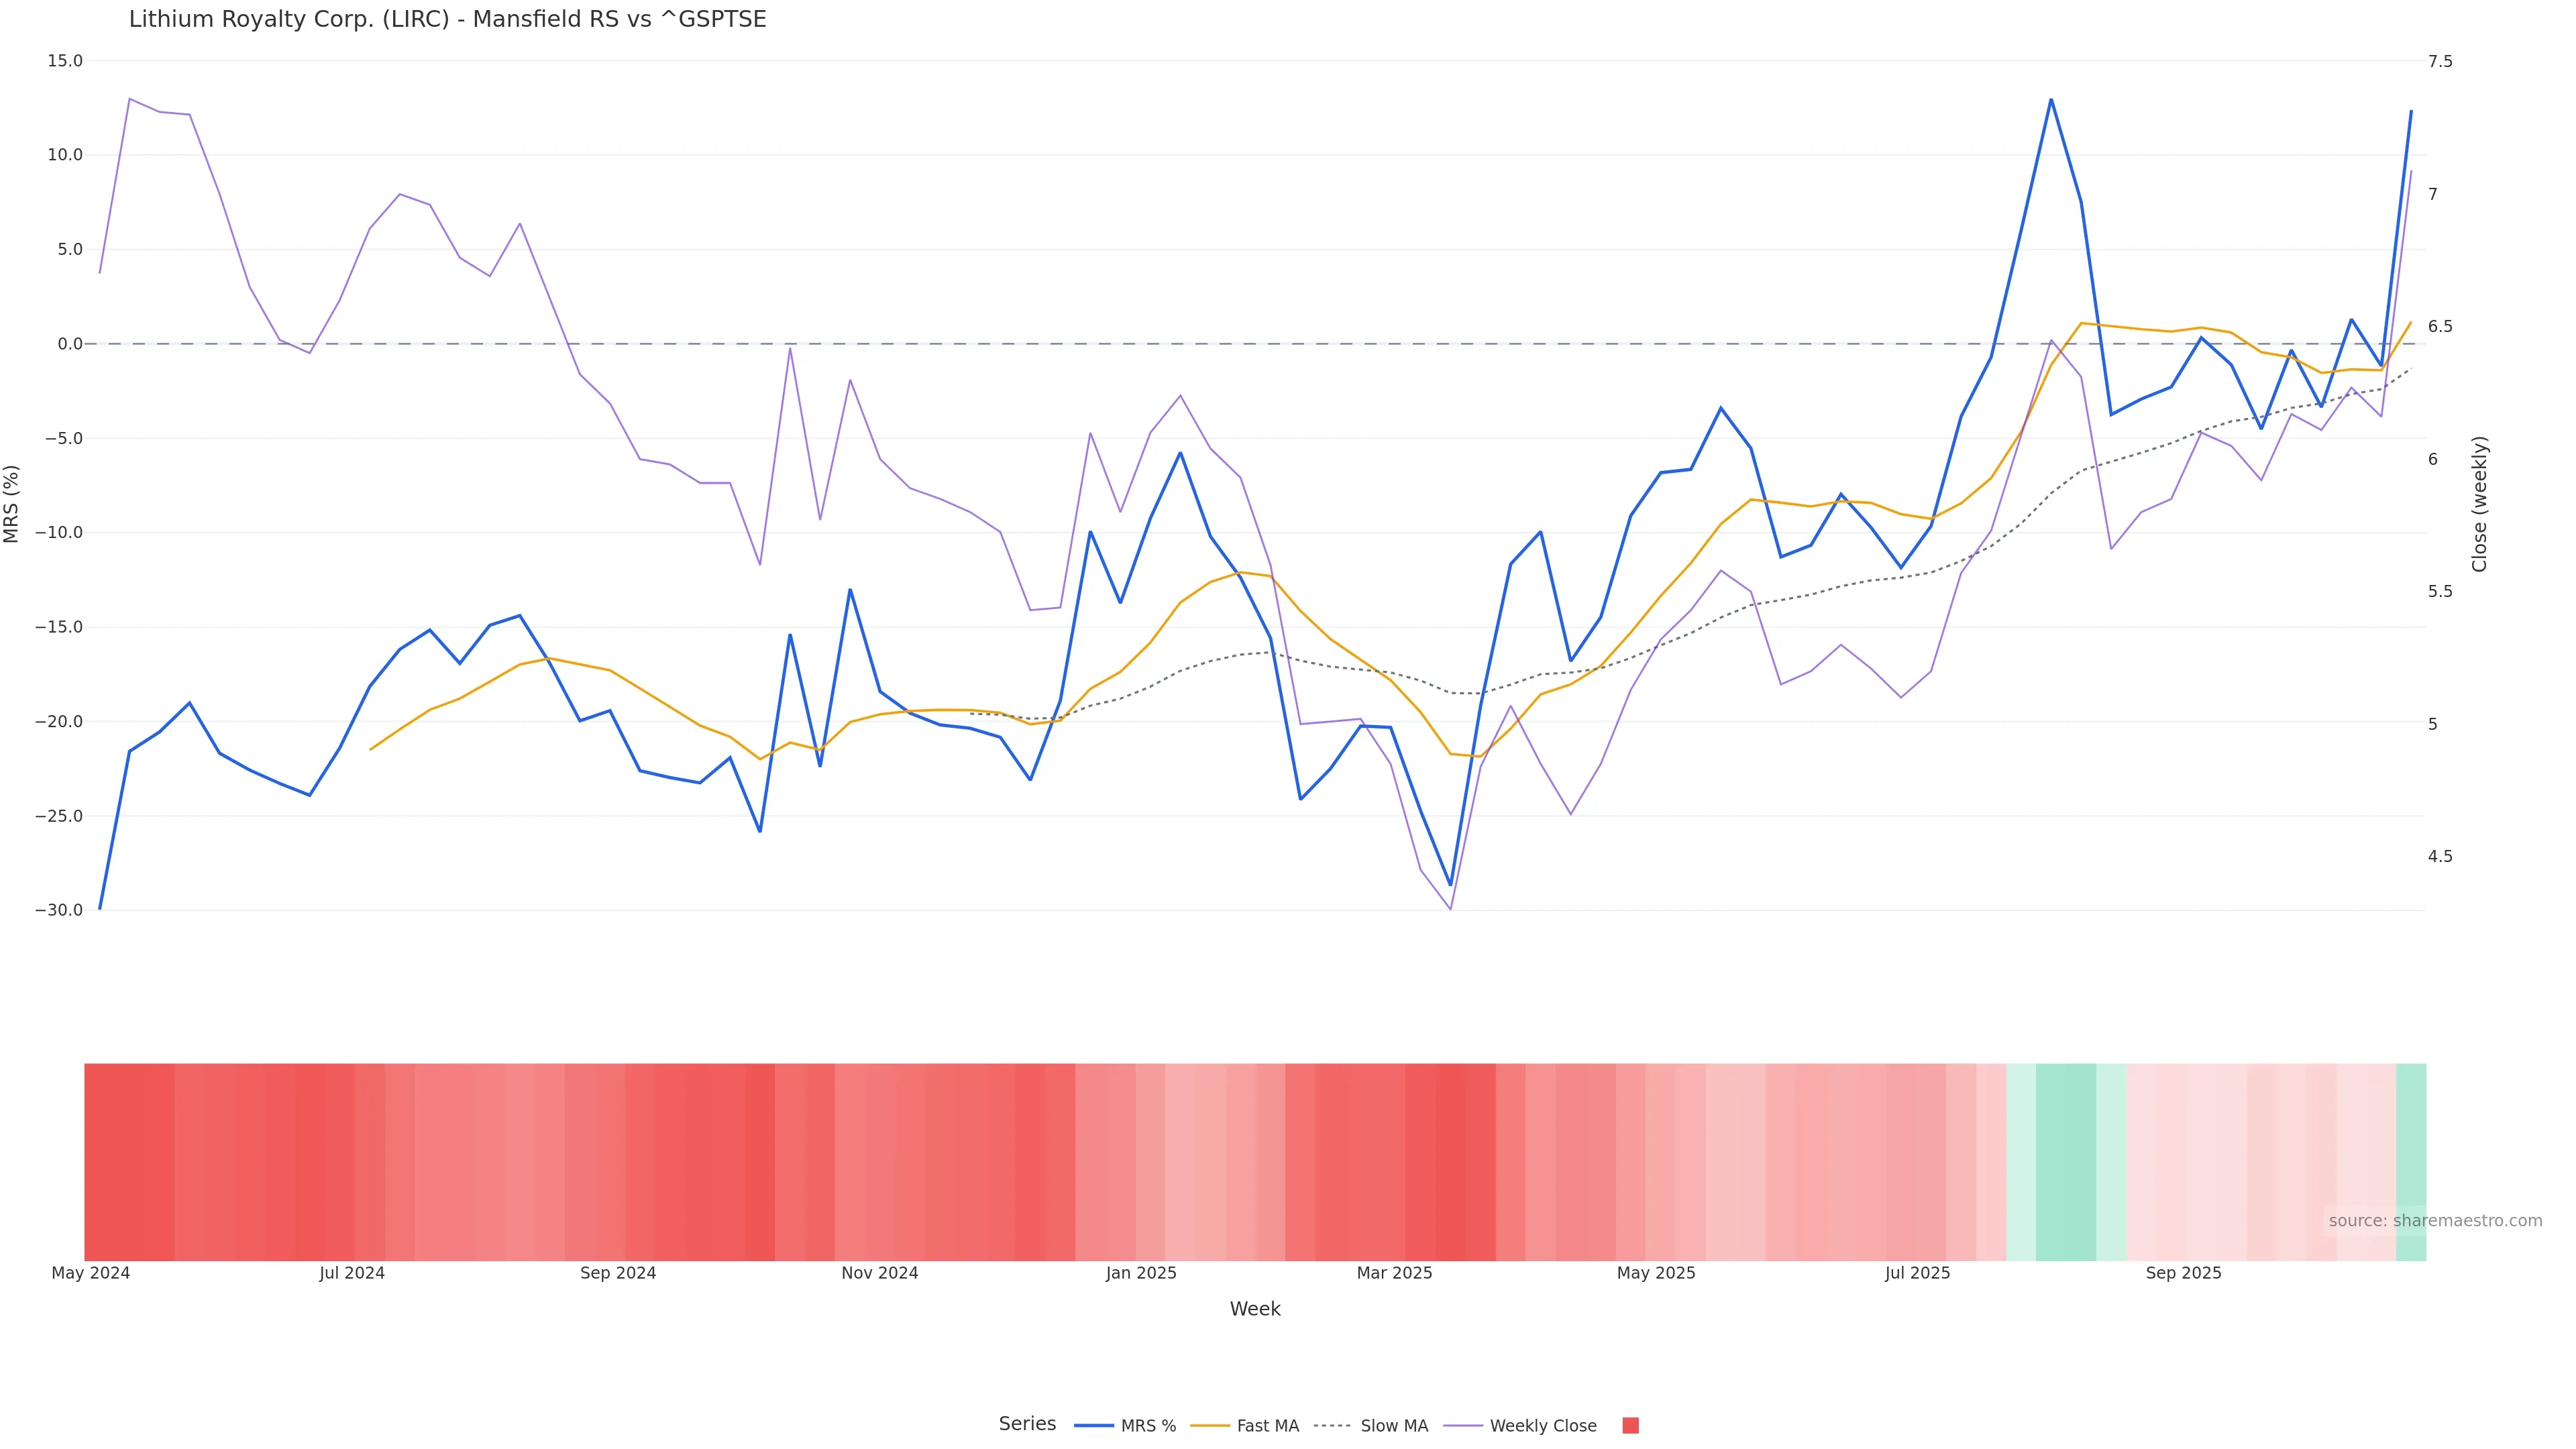Toggle the Slow MA legend entry
The width and height of the screenshot is (2576, 1449).
point(1394,1426)
